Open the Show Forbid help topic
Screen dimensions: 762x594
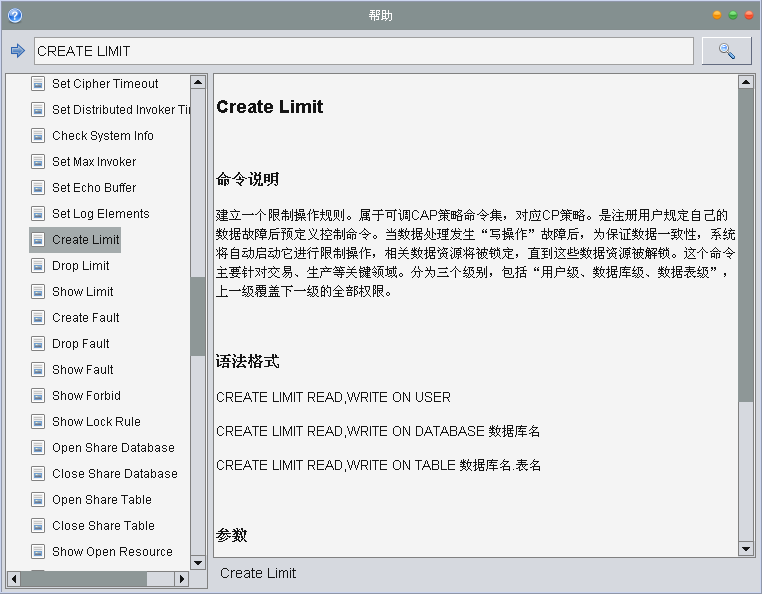click(87, 396)
